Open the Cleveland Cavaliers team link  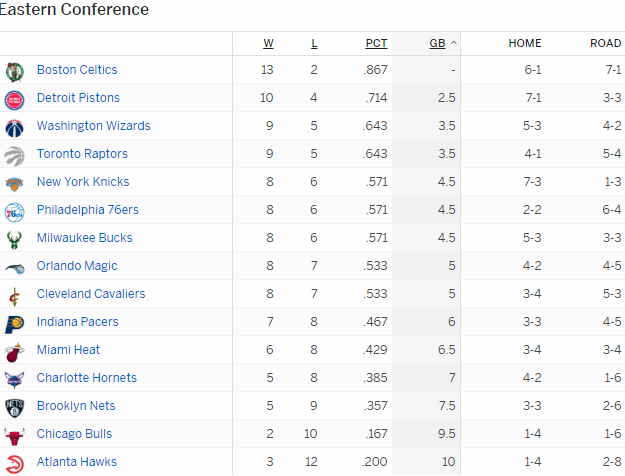91,294
